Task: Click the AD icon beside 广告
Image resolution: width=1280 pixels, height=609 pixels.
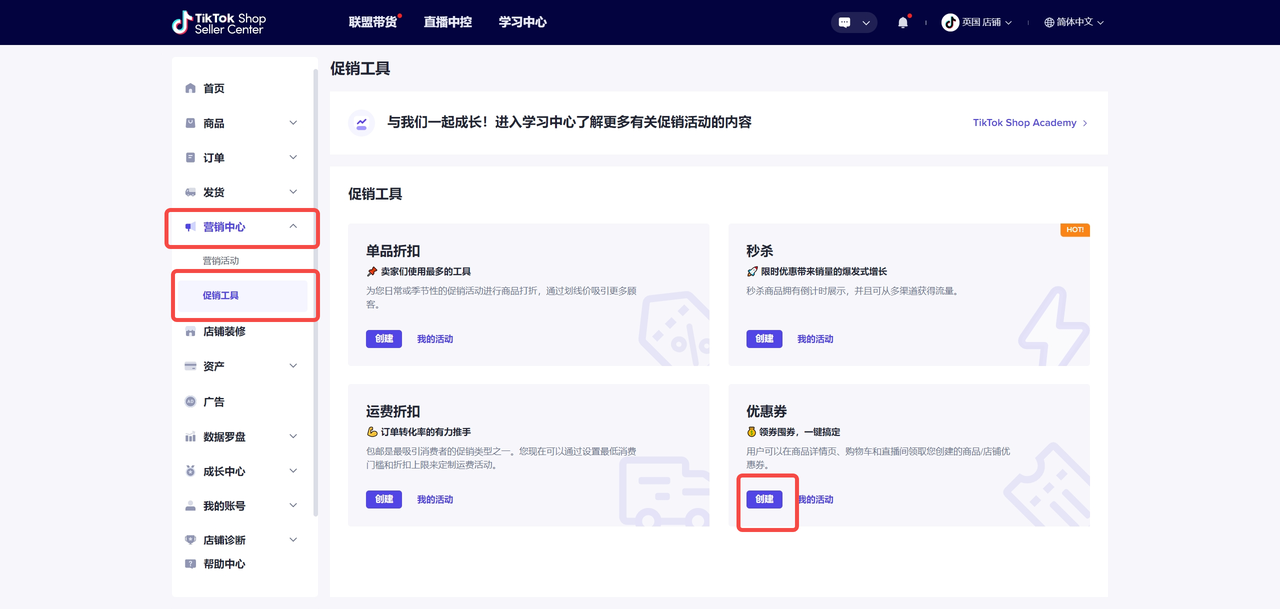Action: pyautogui.click(x=190, y=401)
